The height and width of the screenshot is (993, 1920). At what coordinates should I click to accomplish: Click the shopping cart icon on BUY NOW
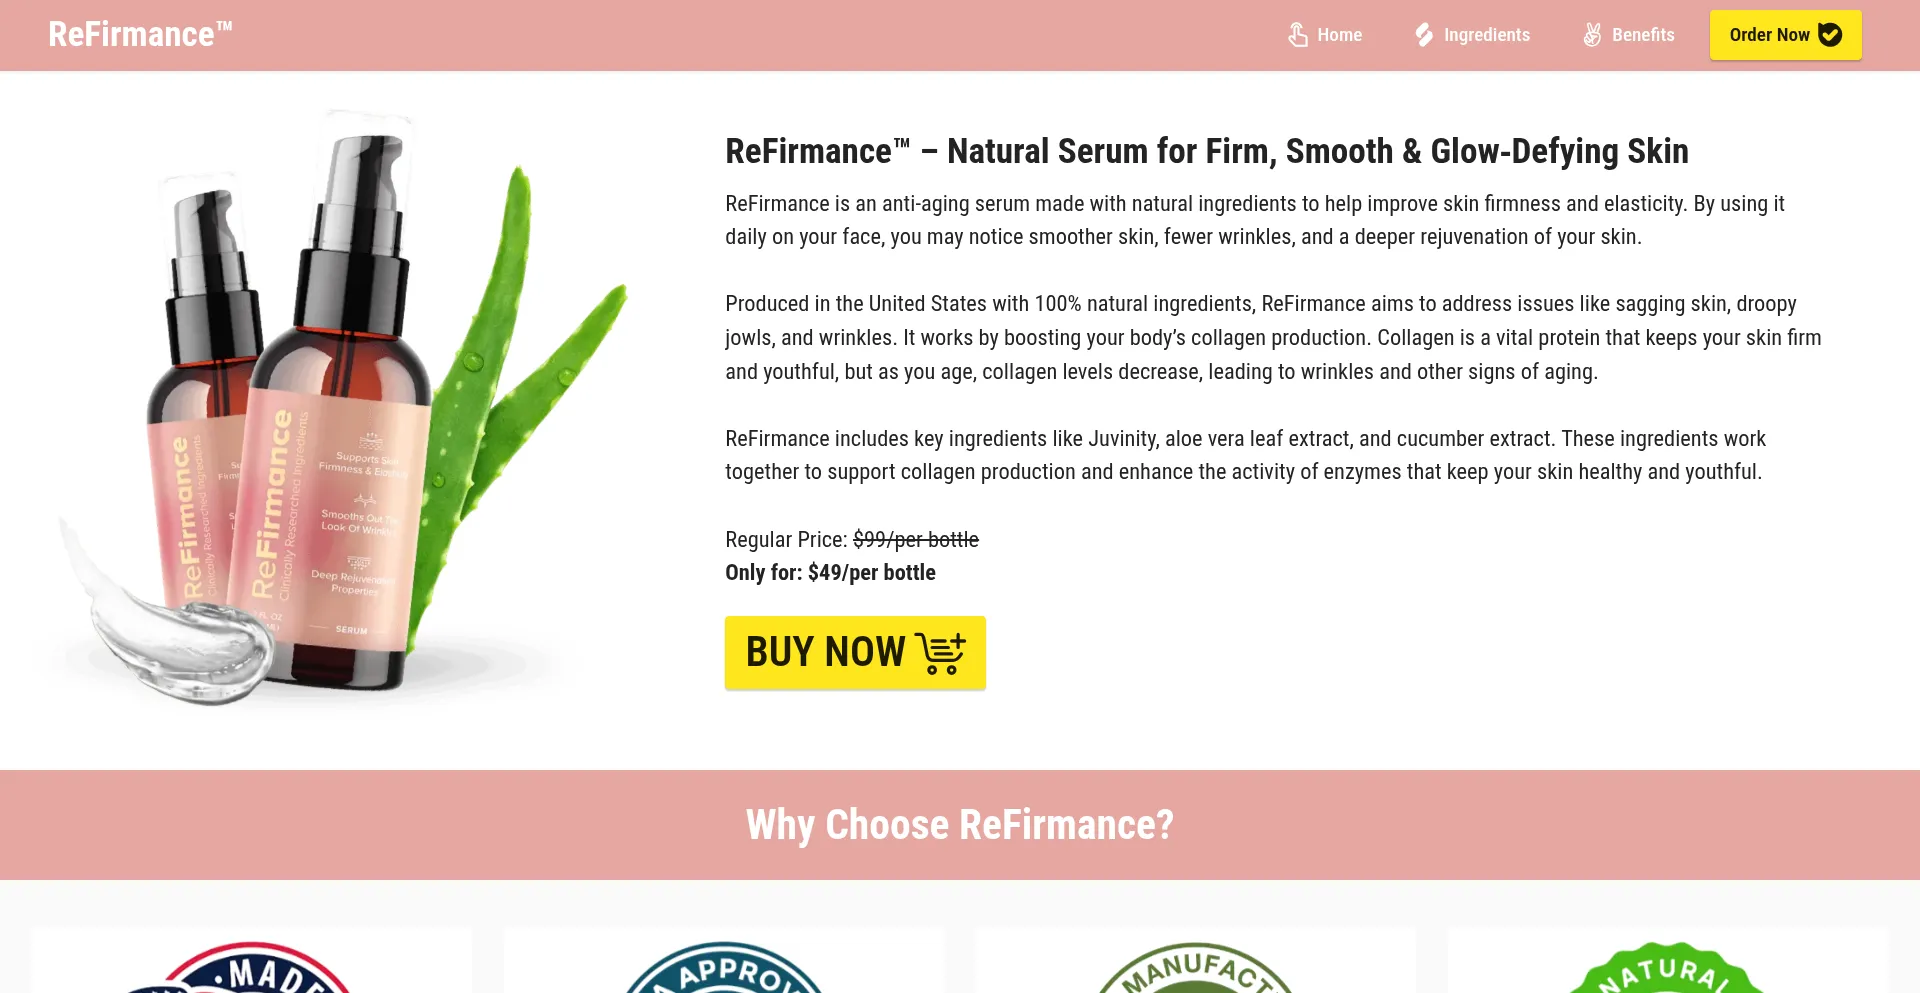940,653
